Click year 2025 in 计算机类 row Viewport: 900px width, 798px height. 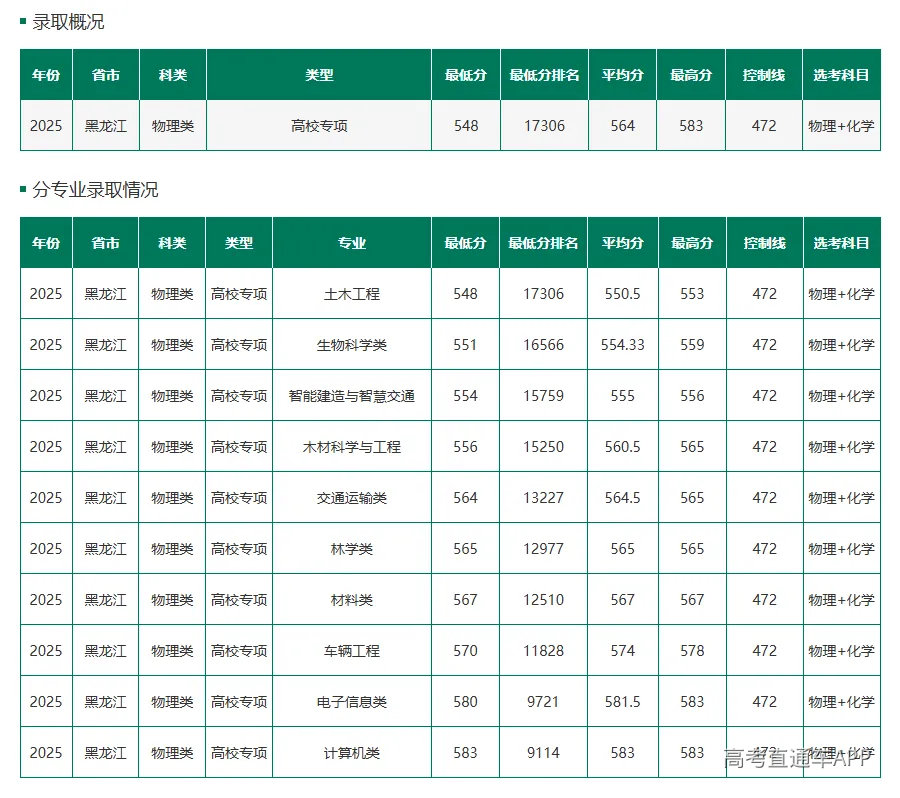pos(46,753)
